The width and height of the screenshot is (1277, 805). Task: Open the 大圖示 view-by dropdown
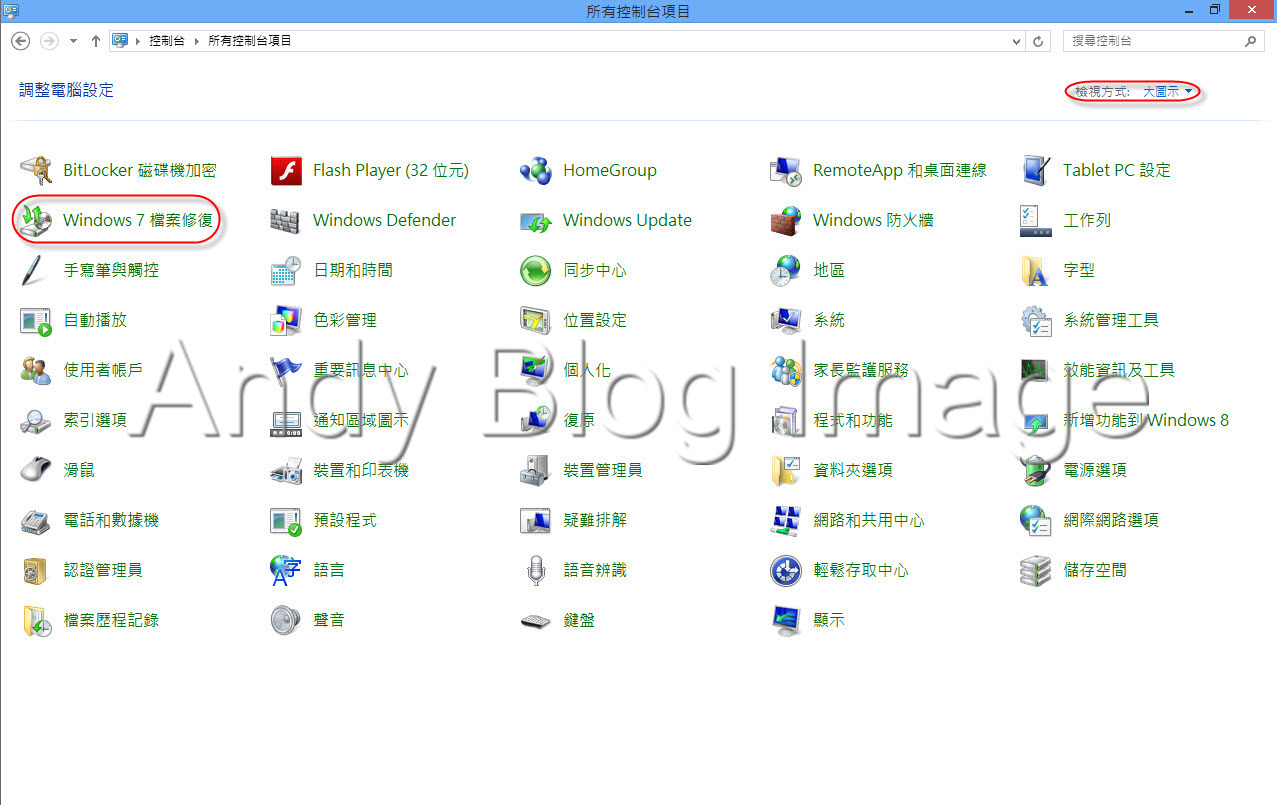tap(1168, 91)
